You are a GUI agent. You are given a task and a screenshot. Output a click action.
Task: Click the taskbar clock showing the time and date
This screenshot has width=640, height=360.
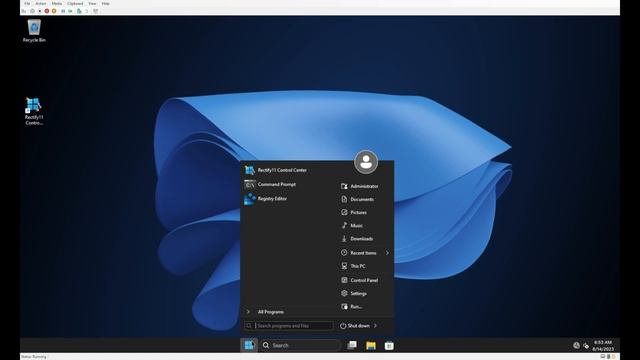point(603,345)
